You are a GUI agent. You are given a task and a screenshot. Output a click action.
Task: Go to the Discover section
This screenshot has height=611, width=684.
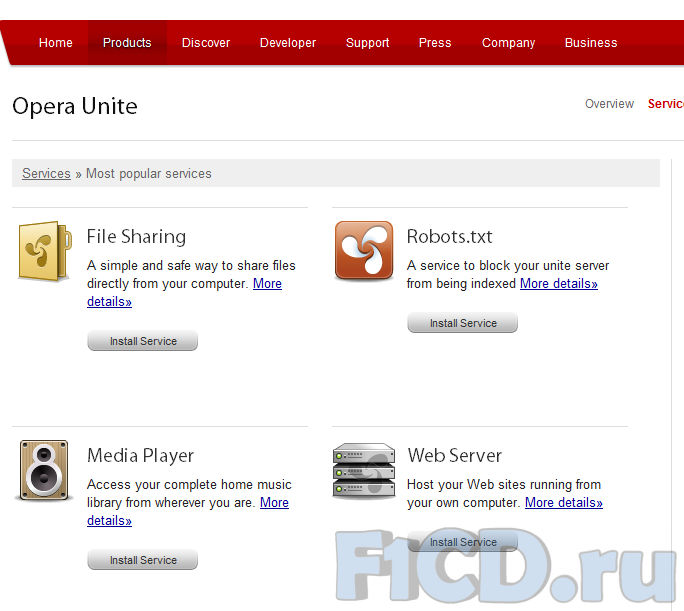tap(205, 43)
